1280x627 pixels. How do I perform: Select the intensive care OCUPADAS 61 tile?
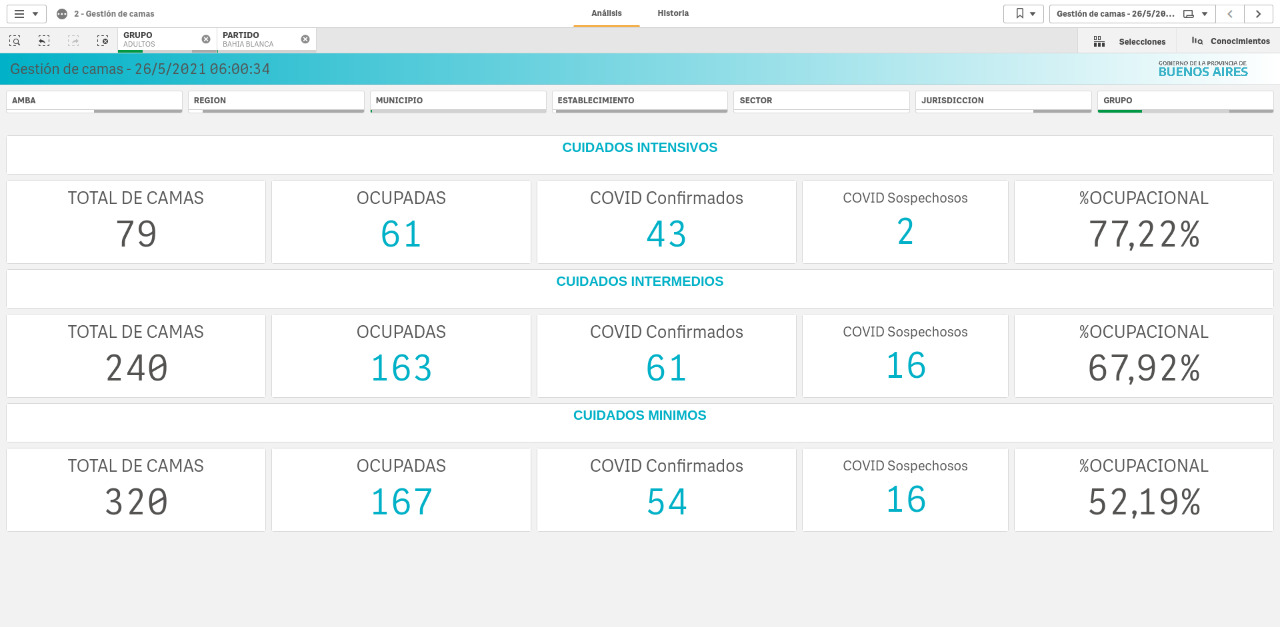click(401, 222)
